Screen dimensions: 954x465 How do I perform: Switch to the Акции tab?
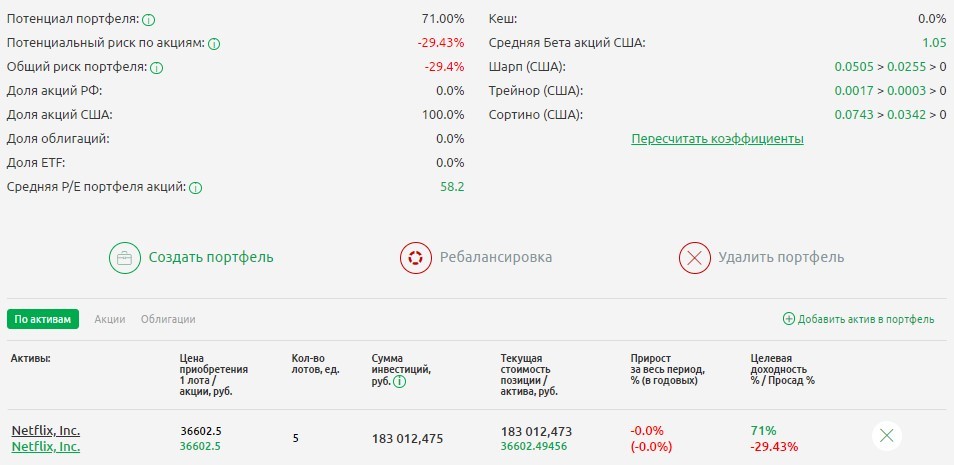click(x=110, y=319)
